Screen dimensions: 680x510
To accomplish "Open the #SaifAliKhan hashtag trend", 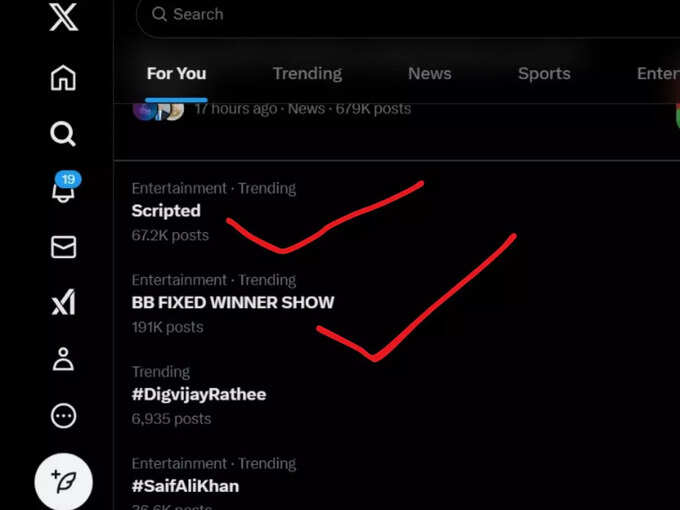I will click(x=185, y=486).
